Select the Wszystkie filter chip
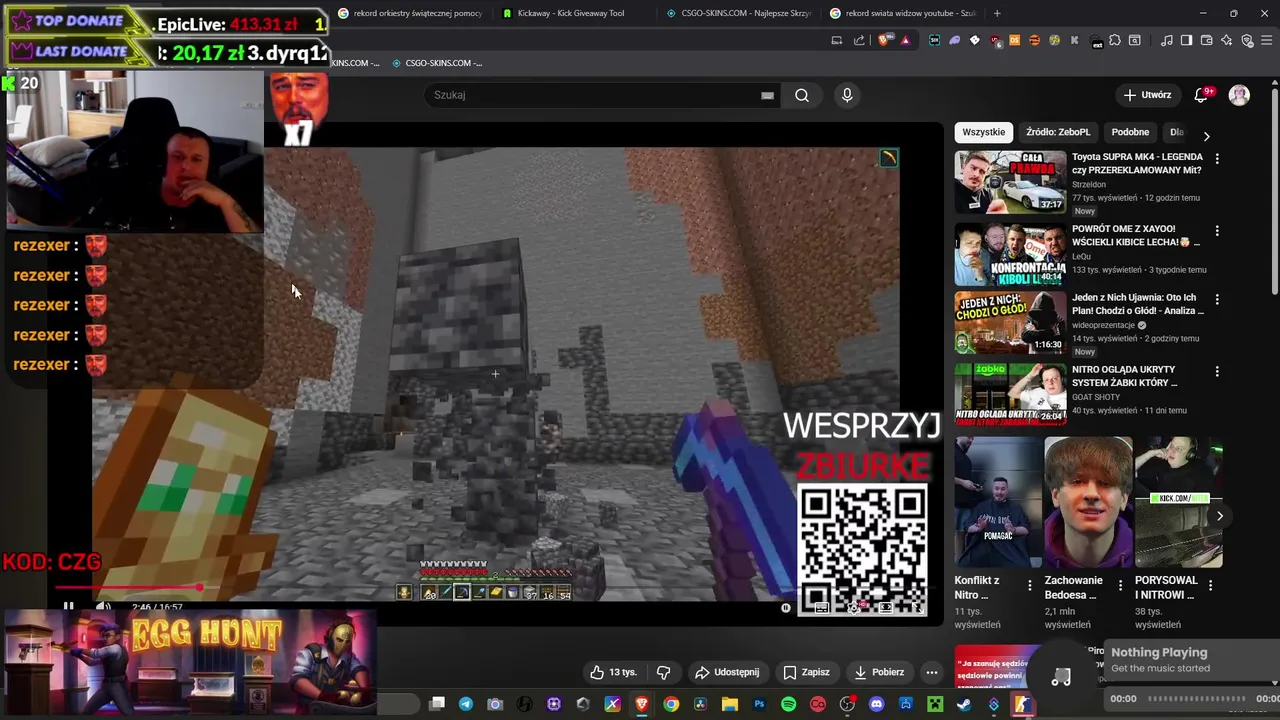The image size is (1280, 720). 984,132
